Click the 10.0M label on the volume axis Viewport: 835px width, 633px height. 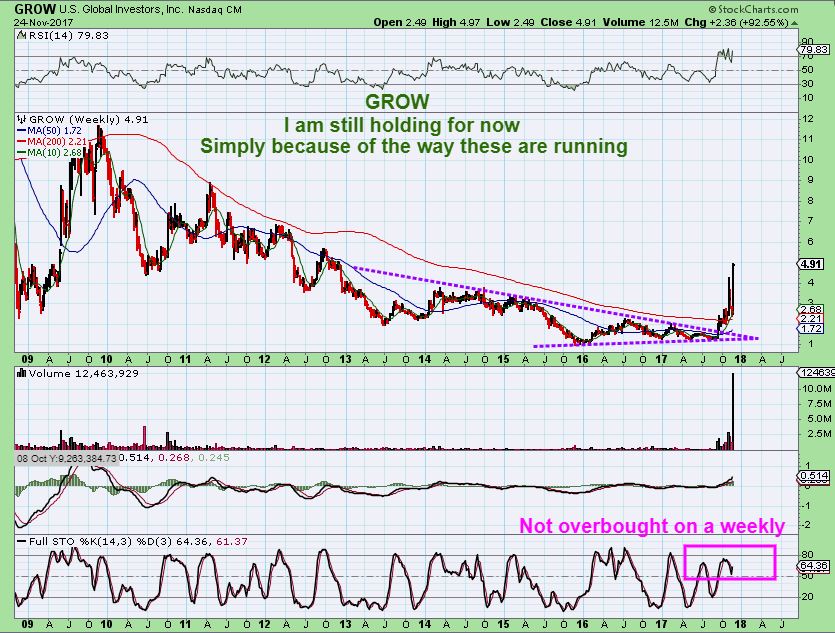click(816, 389)
